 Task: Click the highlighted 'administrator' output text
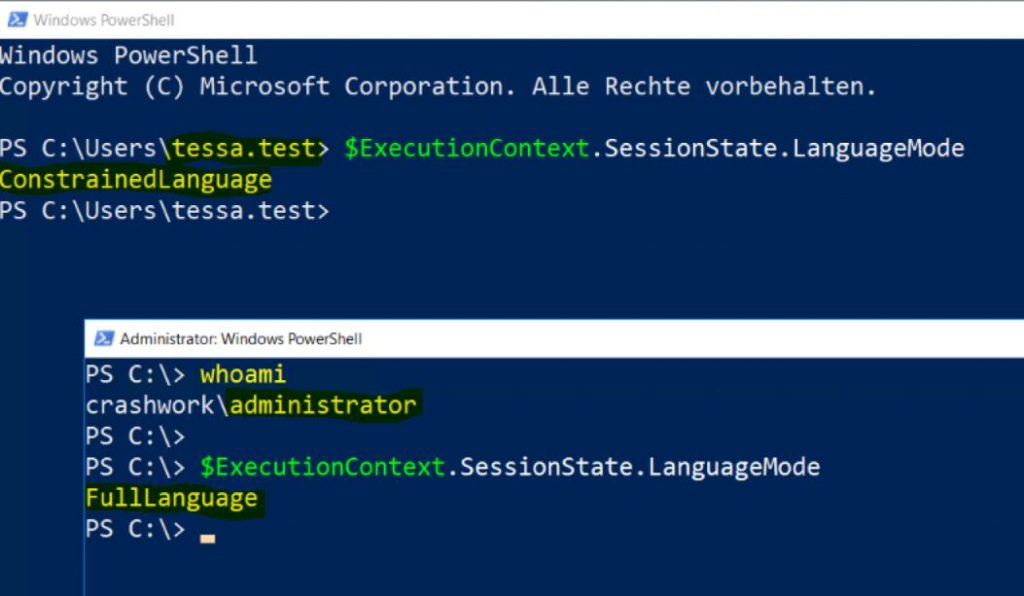(x=323, y=405)
